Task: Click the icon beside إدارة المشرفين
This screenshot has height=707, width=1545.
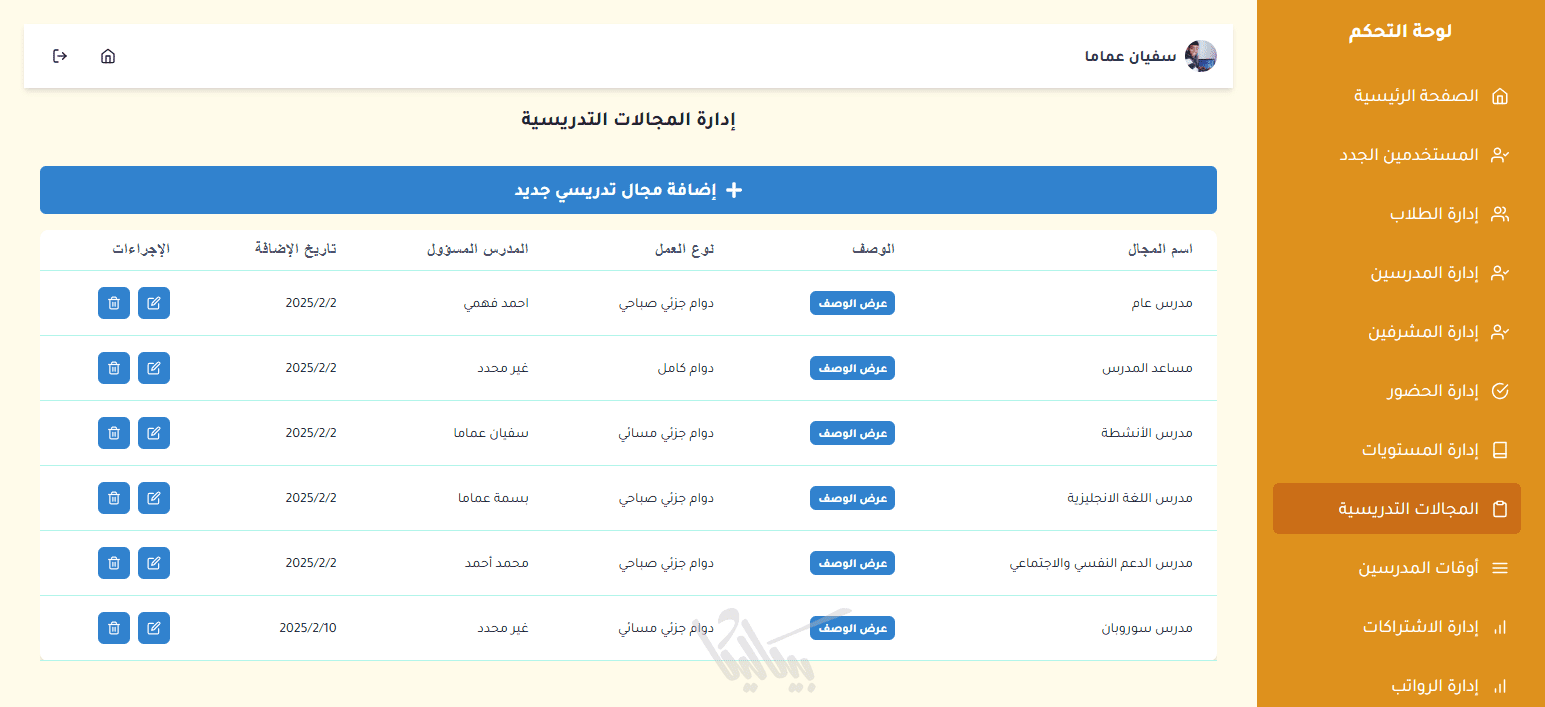Action: pos(1499,332)
